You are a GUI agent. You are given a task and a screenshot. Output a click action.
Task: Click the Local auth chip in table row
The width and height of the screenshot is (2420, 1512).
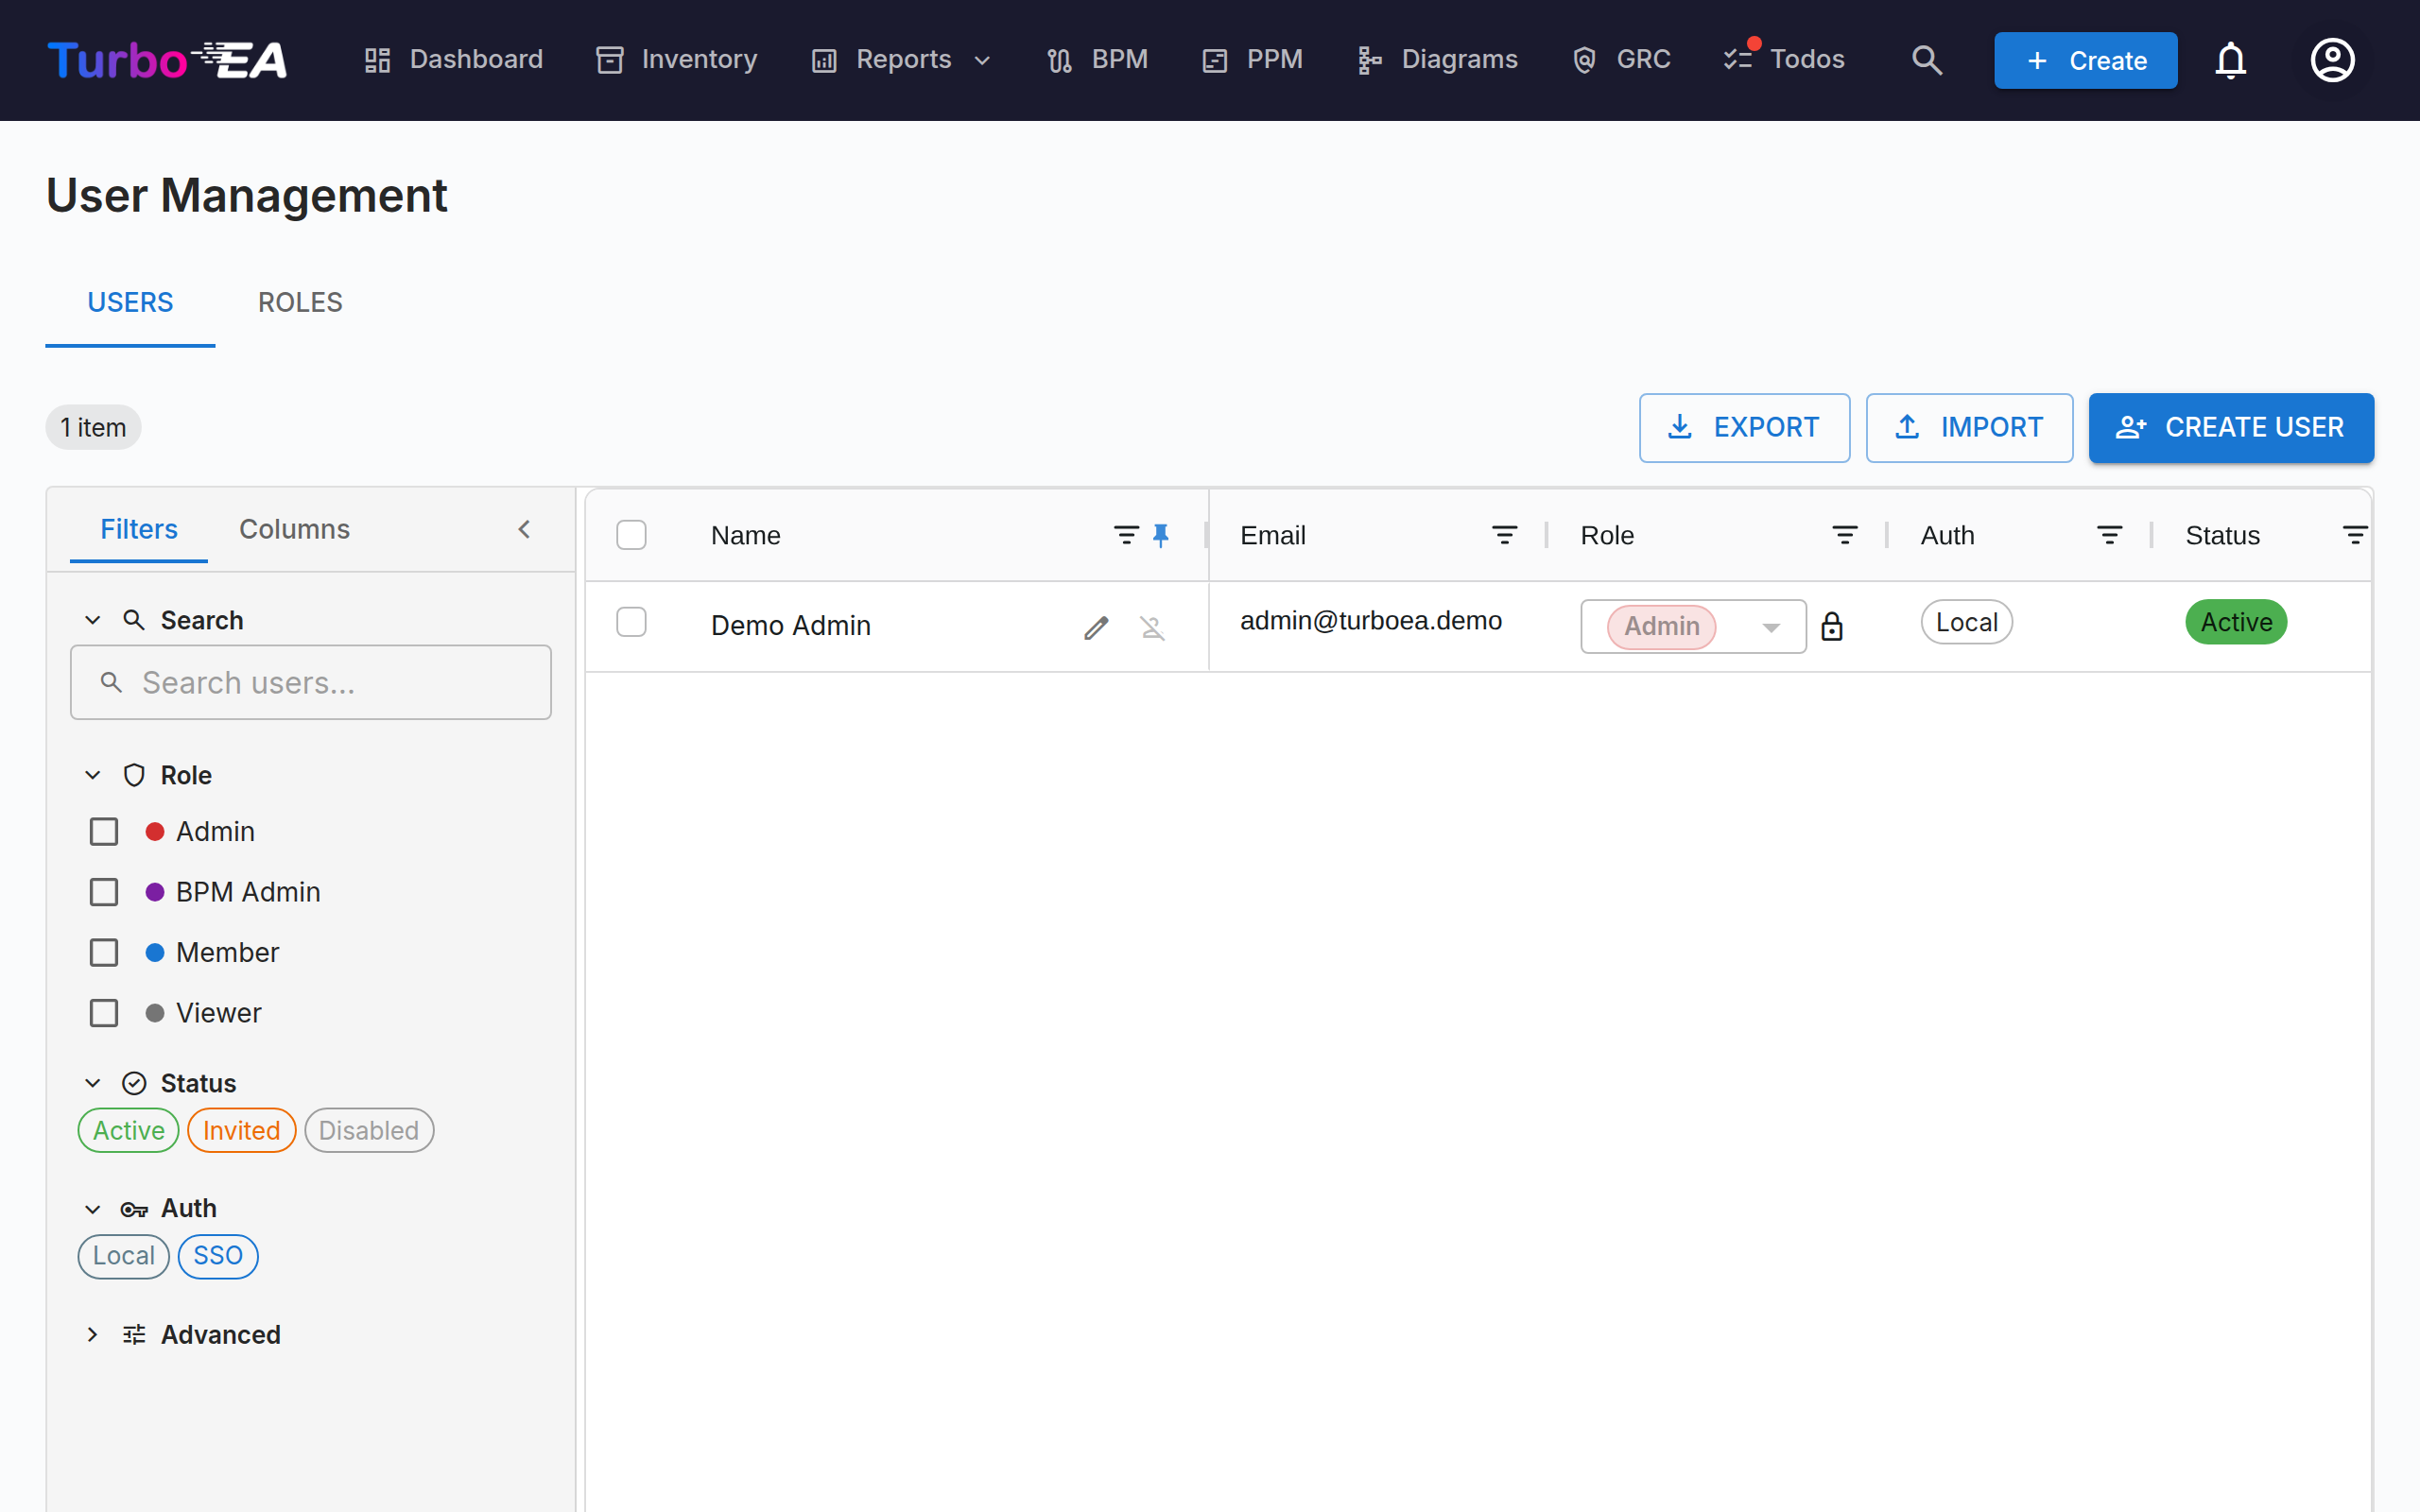pos(1966,622)
